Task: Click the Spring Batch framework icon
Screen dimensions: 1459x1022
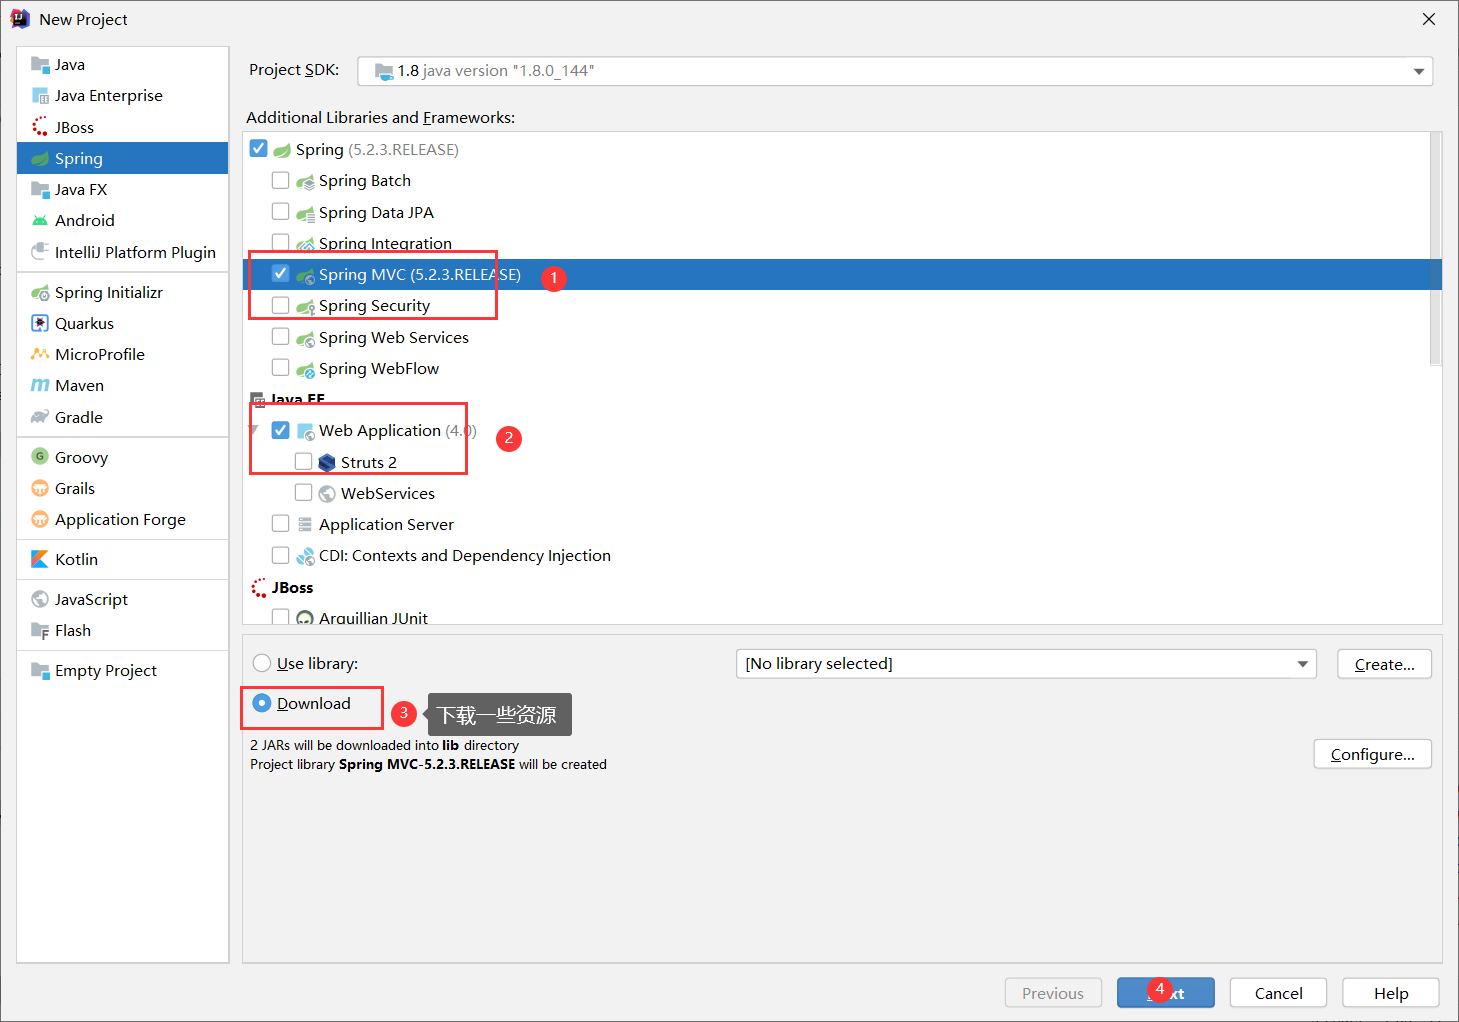Action: click(305, 181)
